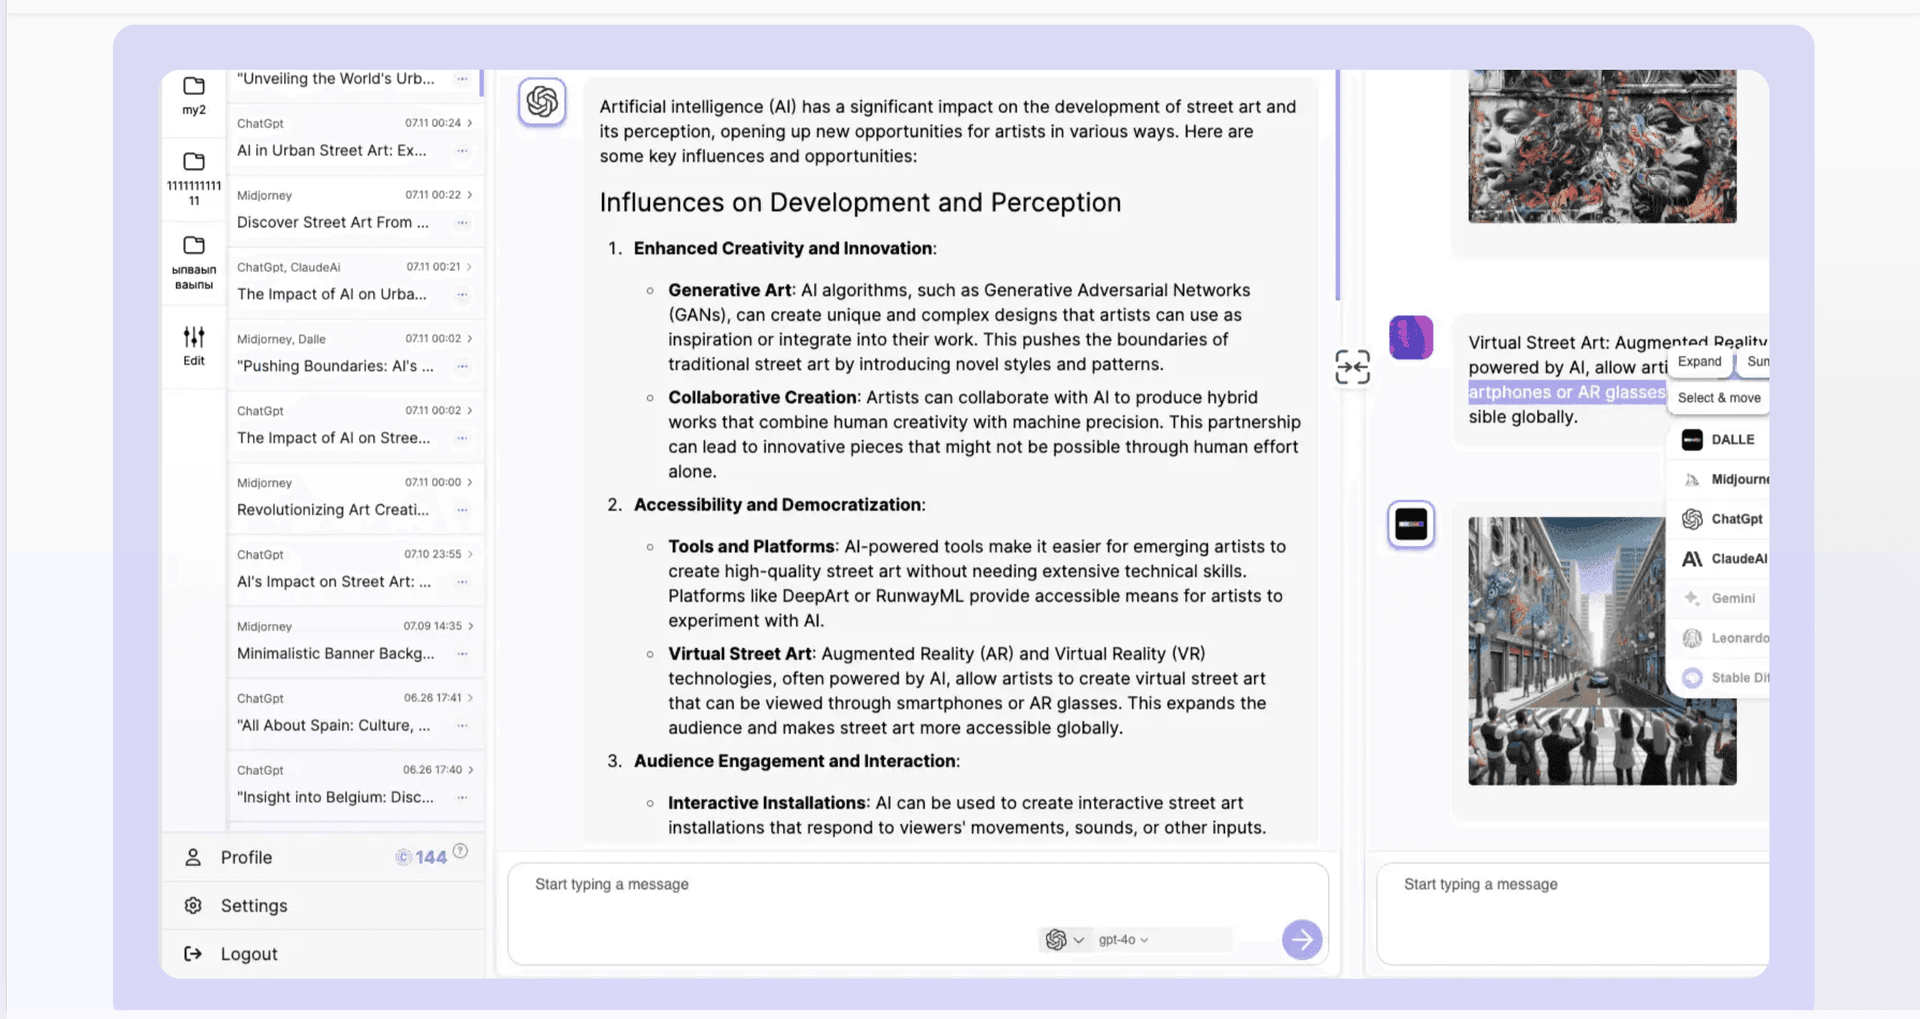The width and height of the screenshot is (1920, 1019).
Task: Open options menu for The Impact of AI on Stree...
Action: pyautogui.click(x=462, y=438)
